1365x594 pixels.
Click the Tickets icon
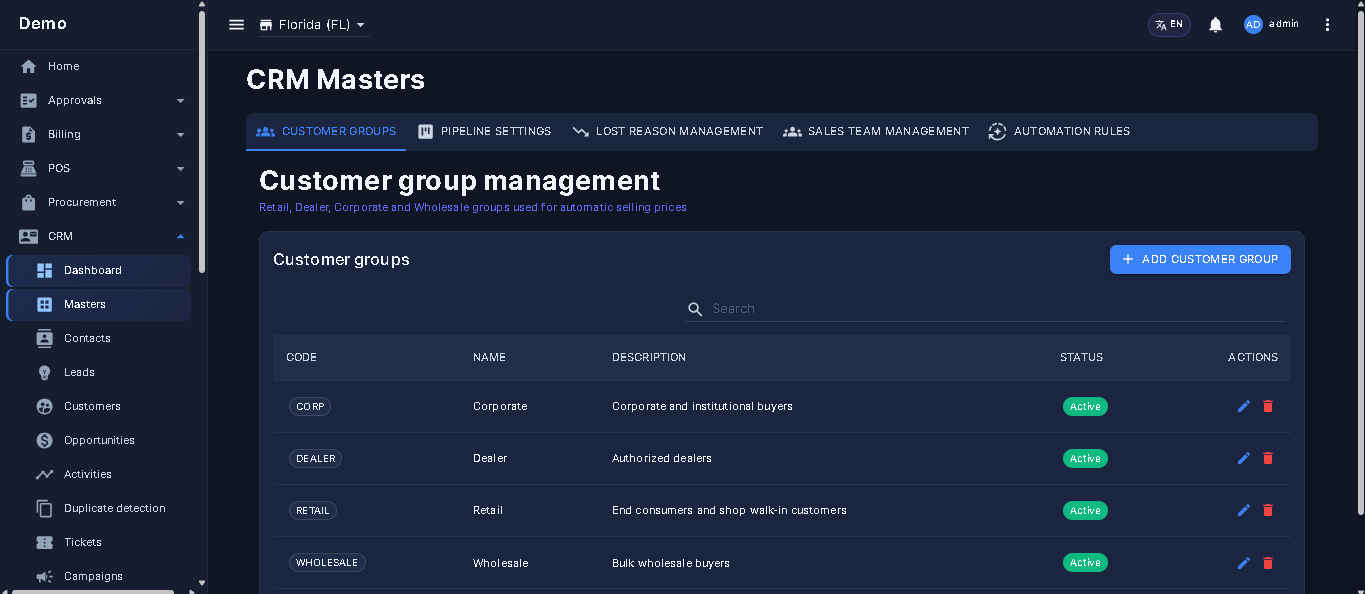(44, 542)
